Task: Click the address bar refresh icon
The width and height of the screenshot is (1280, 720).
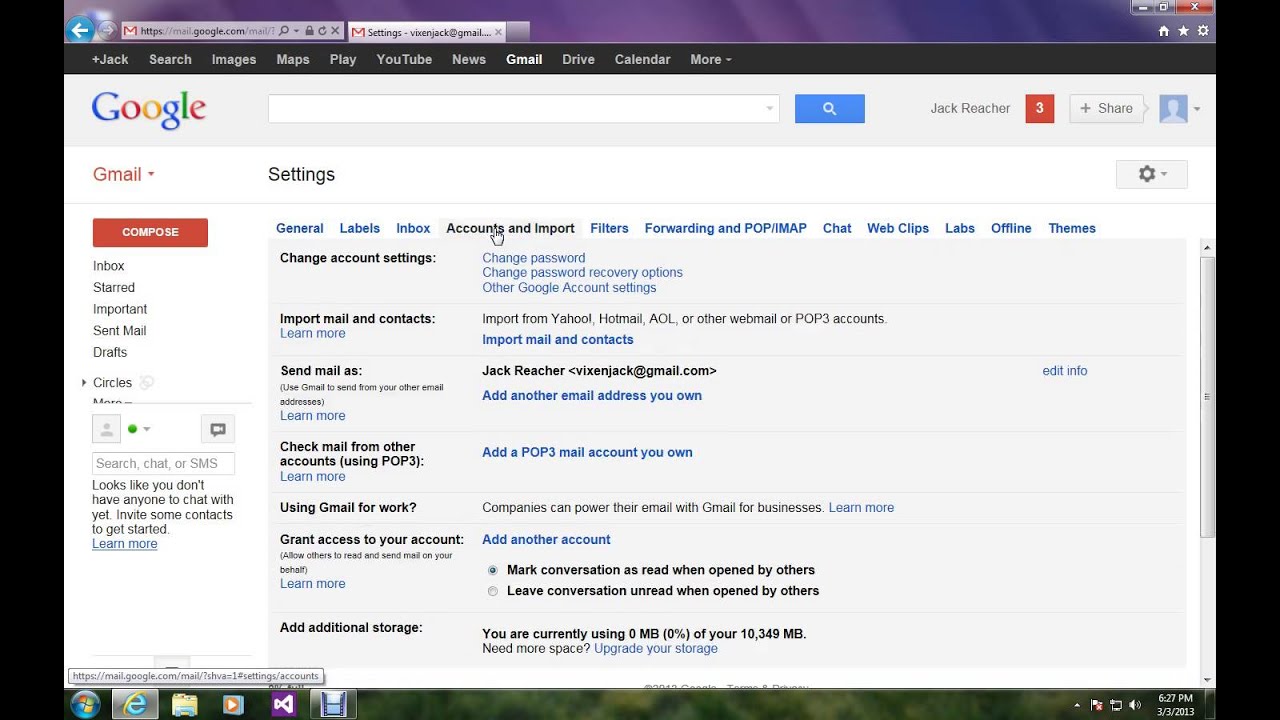Action: [x=321, y=32]
